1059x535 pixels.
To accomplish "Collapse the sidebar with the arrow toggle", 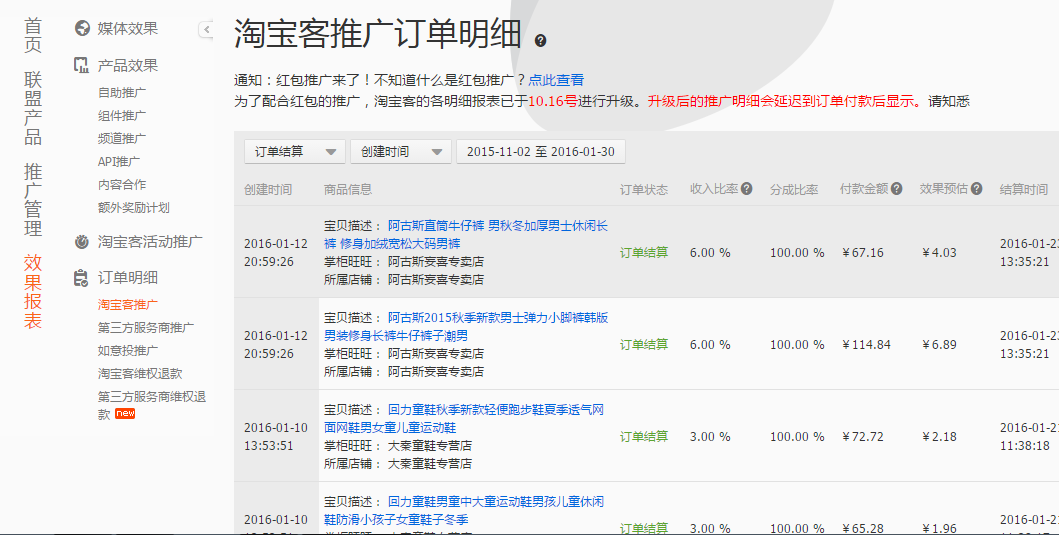I will pos(206,29).
